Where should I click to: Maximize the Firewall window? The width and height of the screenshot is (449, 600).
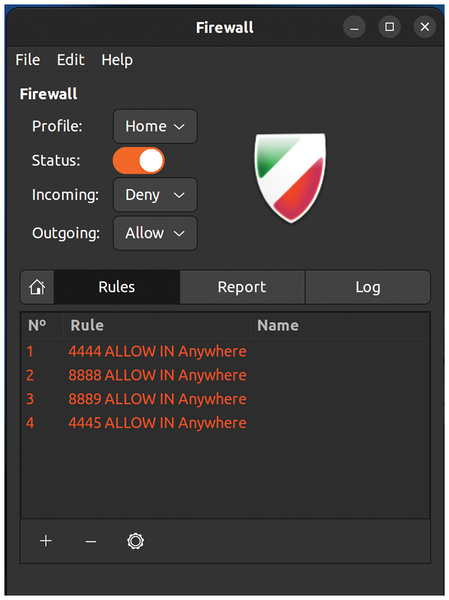(389, 27)
